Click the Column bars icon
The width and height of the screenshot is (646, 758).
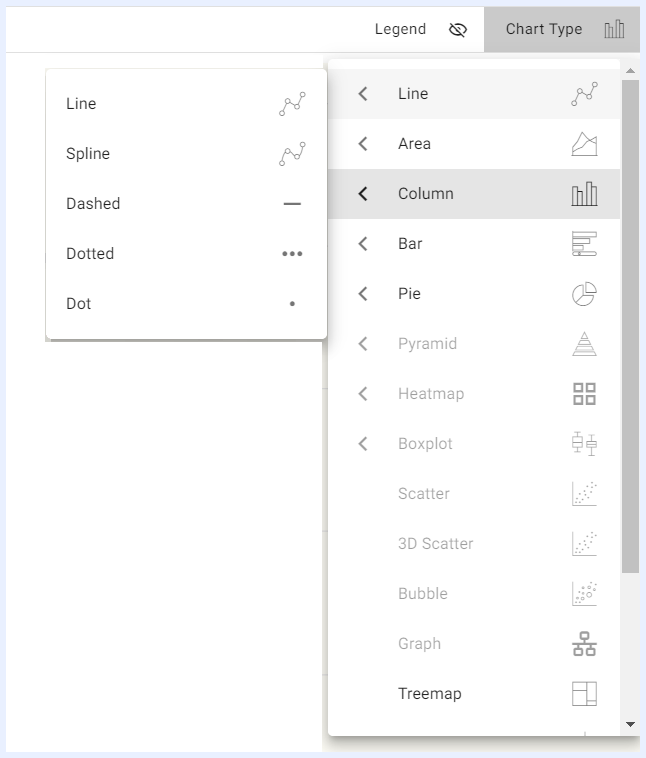pyautogui.click(x=584, y=194)
